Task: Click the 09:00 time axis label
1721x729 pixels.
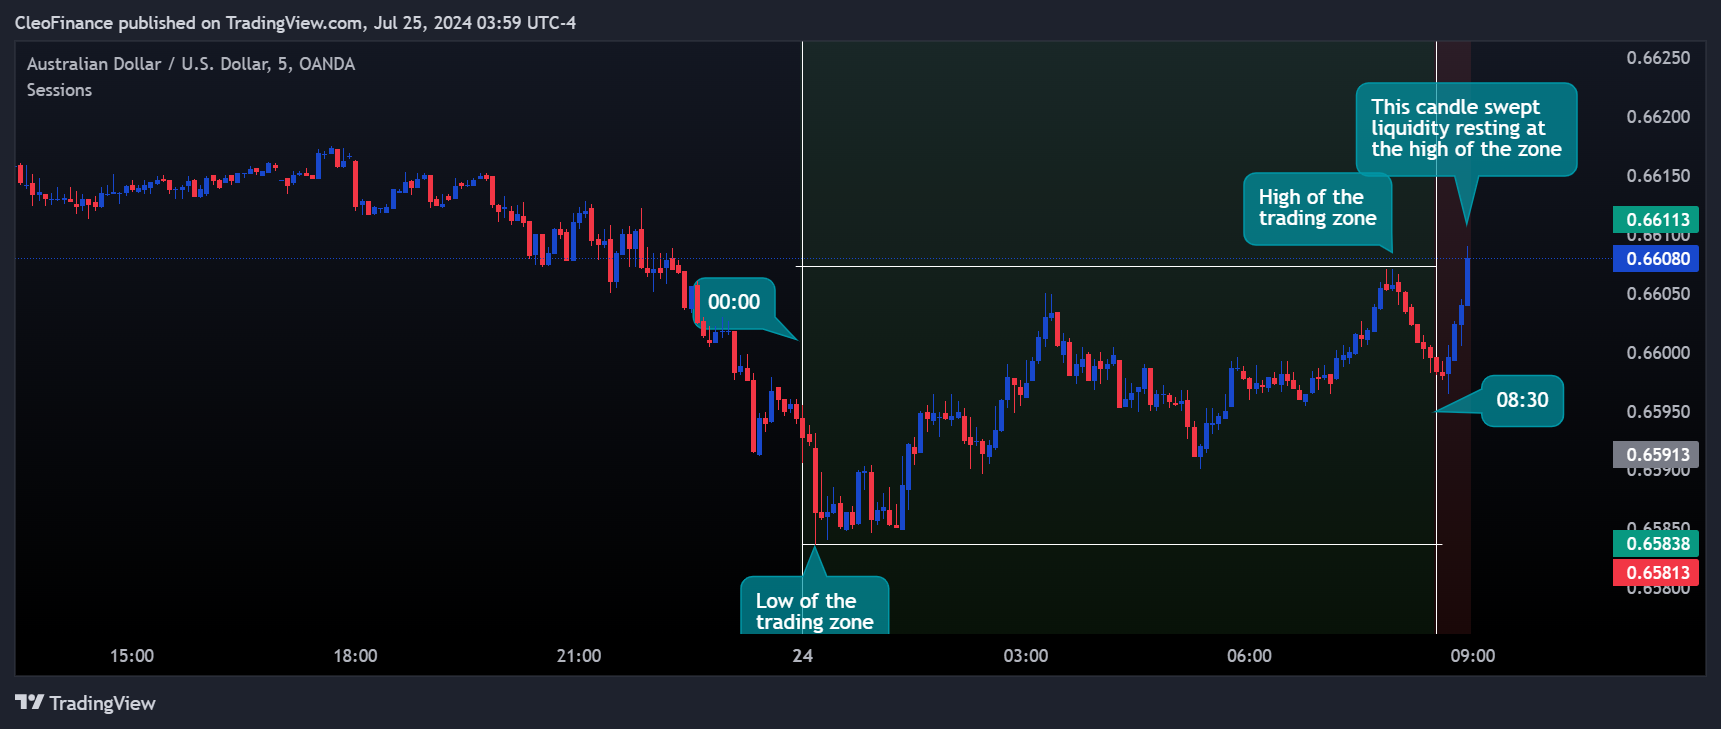Action: [1473, 656]
